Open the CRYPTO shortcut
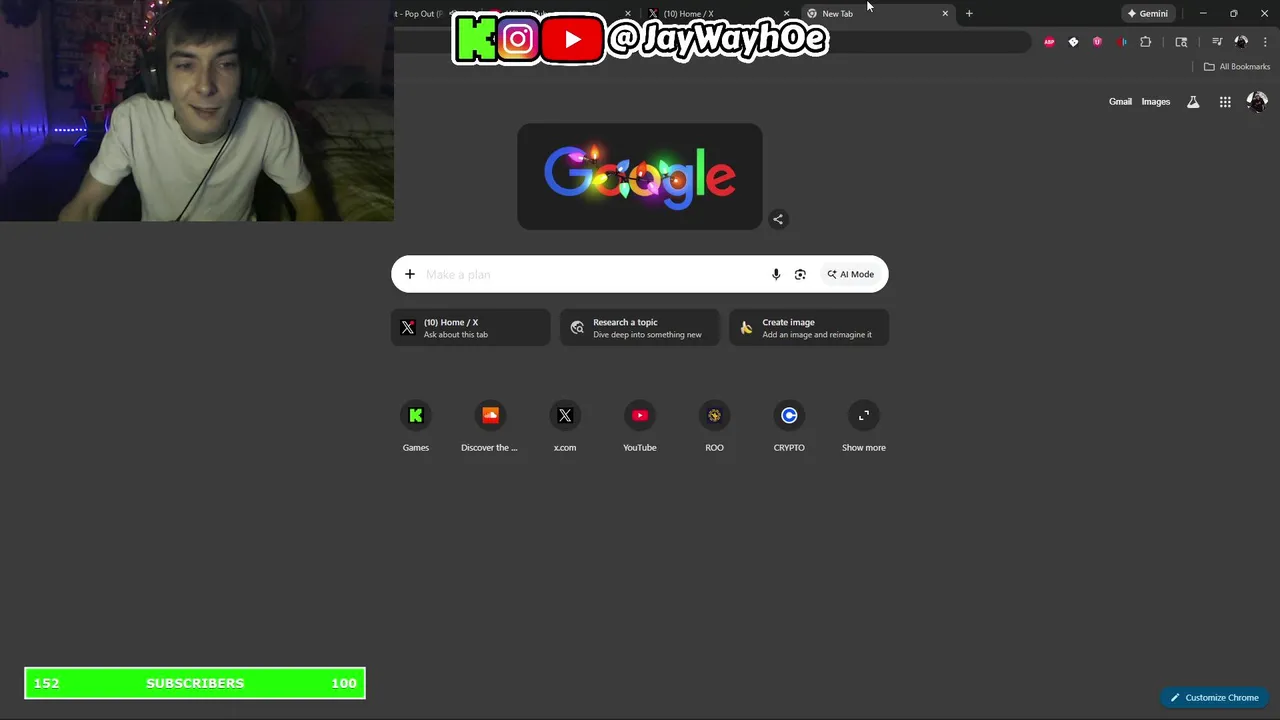The width and height of the screenshot is (1280, 720). [789, 427]
